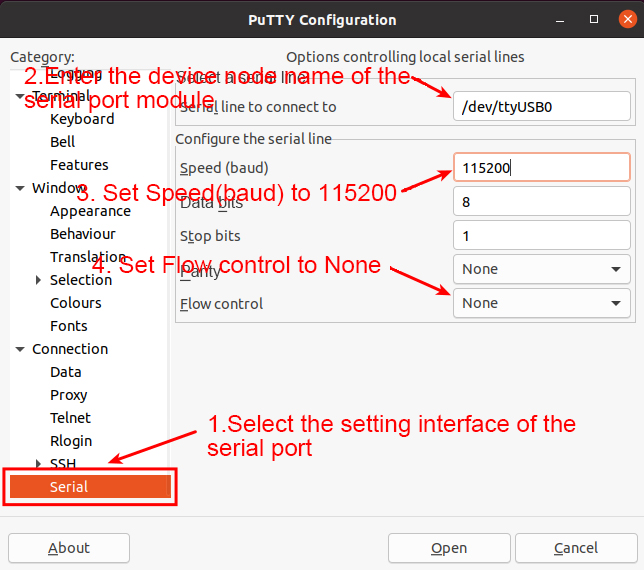Open the Behaviour category
Screen dimensions: 644x570
point(83,234)
